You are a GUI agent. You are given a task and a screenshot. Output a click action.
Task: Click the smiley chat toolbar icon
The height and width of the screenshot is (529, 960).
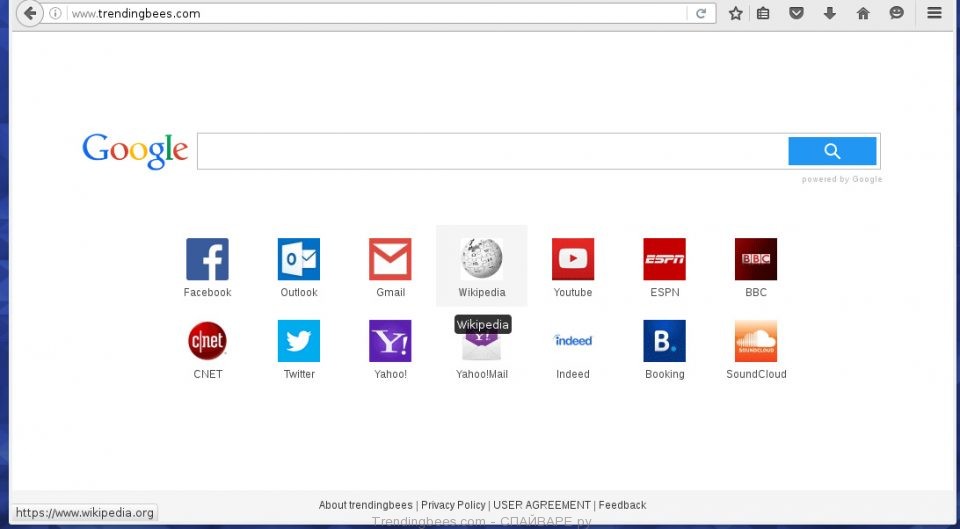click(896, 13)
